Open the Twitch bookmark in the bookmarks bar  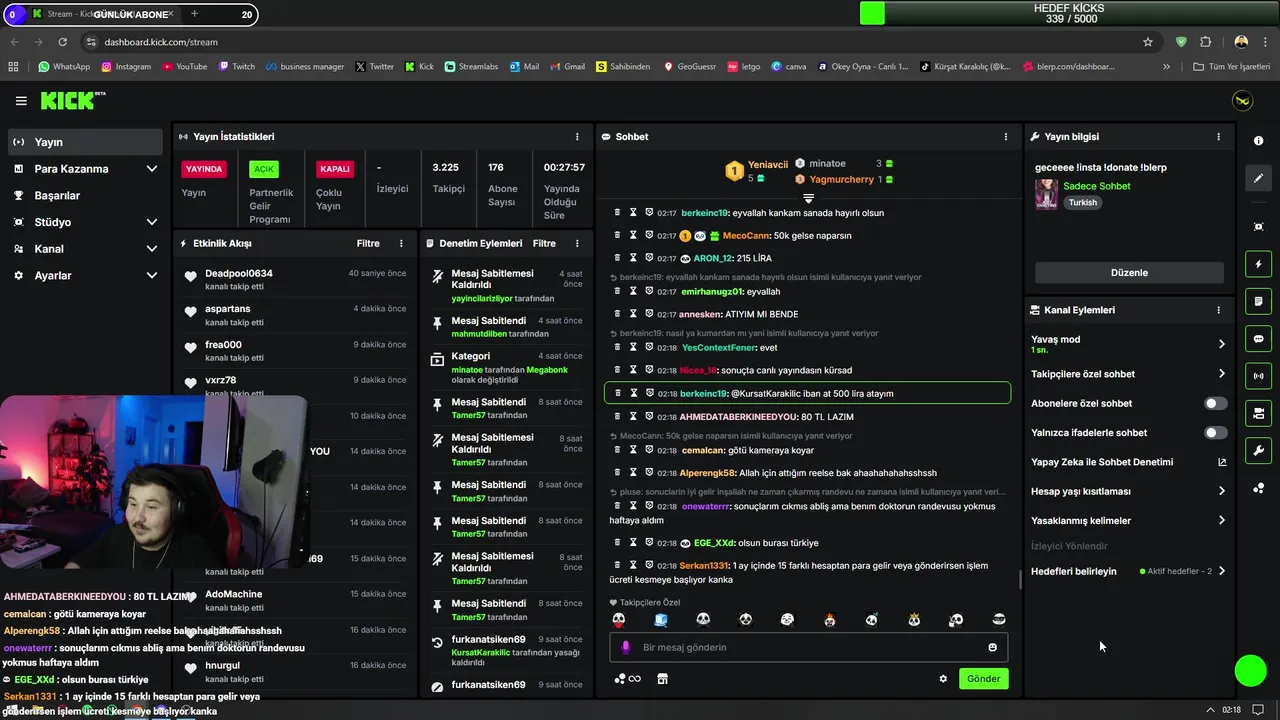click(237, 67)
